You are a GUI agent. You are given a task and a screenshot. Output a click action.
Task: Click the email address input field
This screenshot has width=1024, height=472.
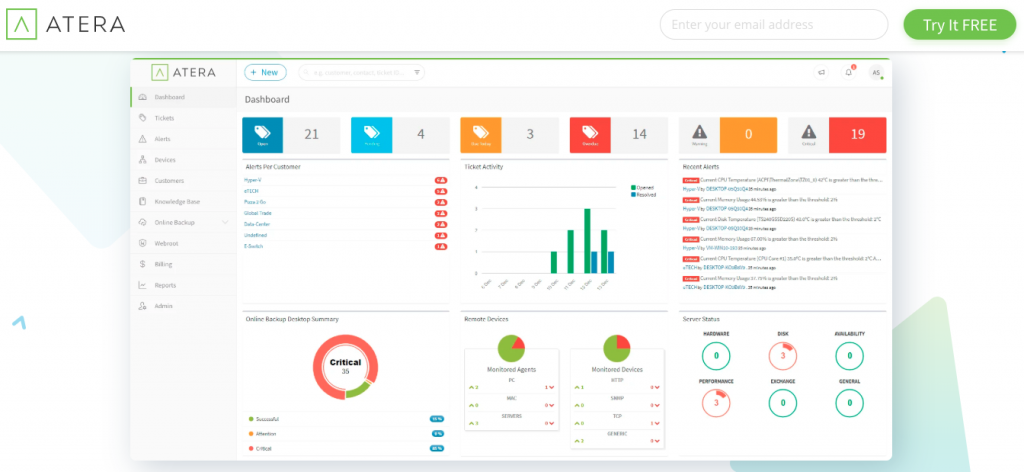(x=774, y=25)
